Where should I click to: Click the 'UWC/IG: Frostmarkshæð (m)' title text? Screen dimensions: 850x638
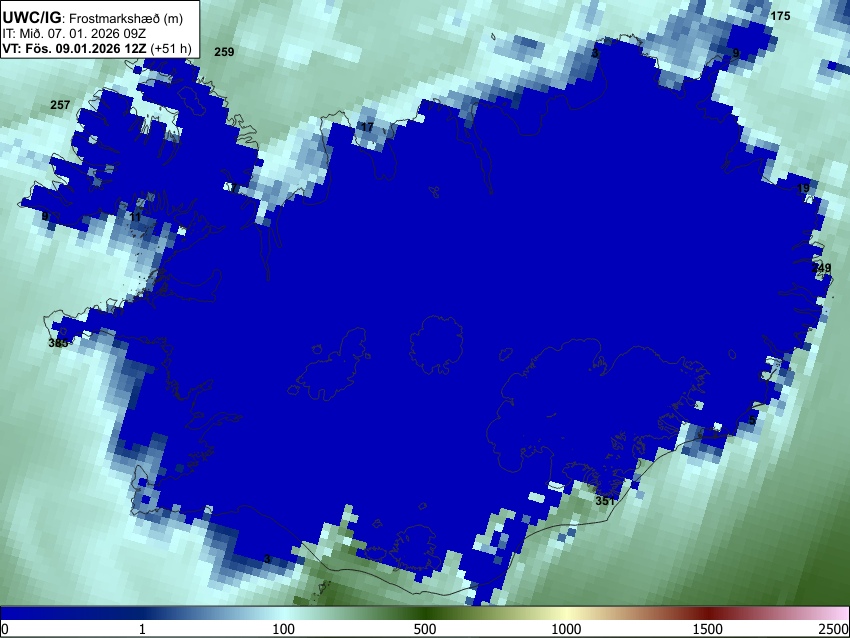click(x=93, y=18)
